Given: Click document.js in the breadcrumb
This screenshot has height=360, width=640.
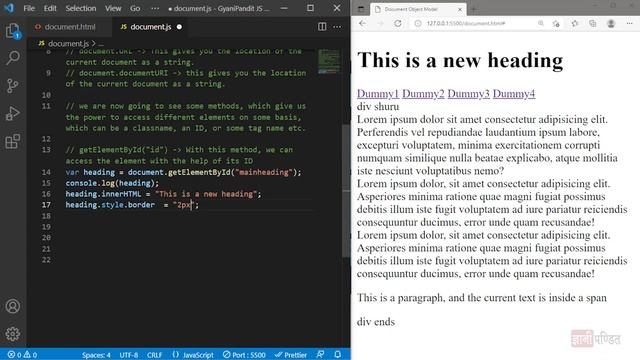Looking at the screenshot, I should tap(68, 43).
